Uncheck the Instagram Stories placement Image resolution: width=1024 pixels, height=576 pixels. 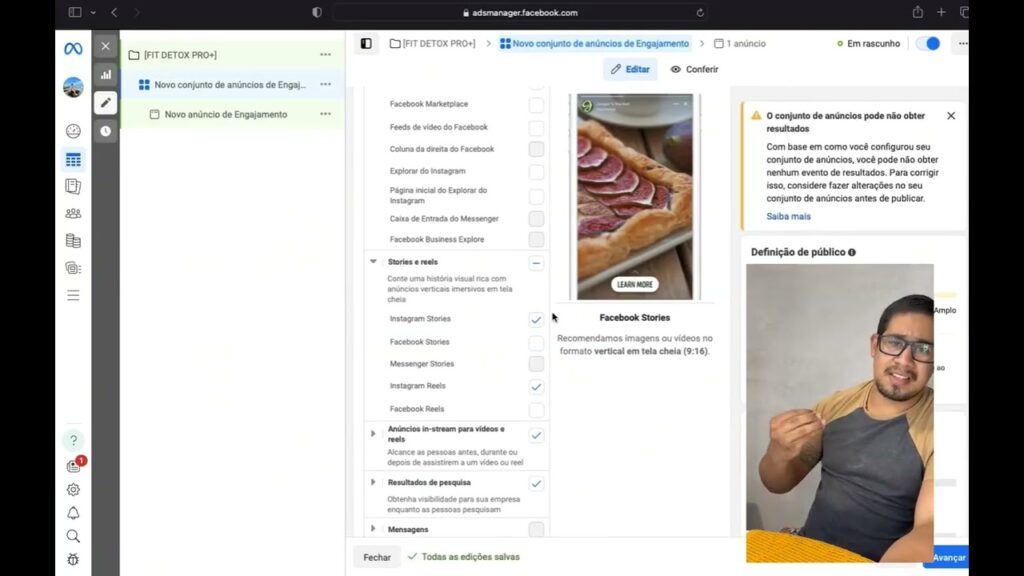click(x=536, y=320)
